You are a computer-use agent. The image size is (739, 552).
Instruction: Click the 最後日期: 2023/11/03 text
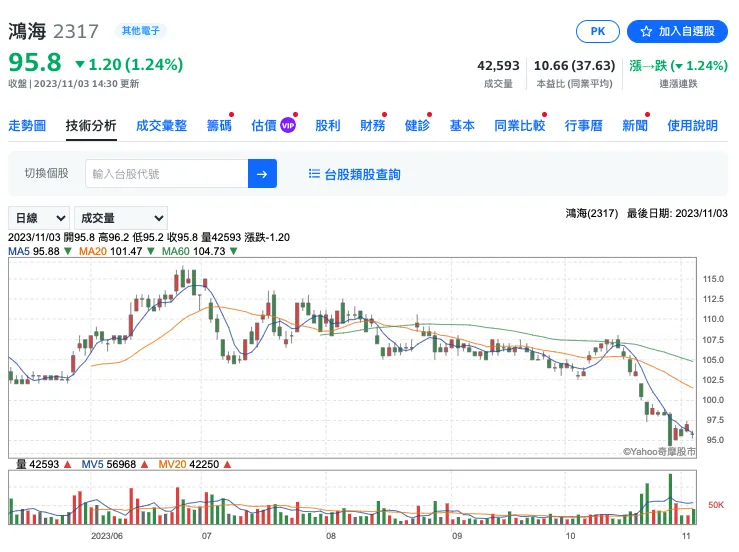pos(677,214)
